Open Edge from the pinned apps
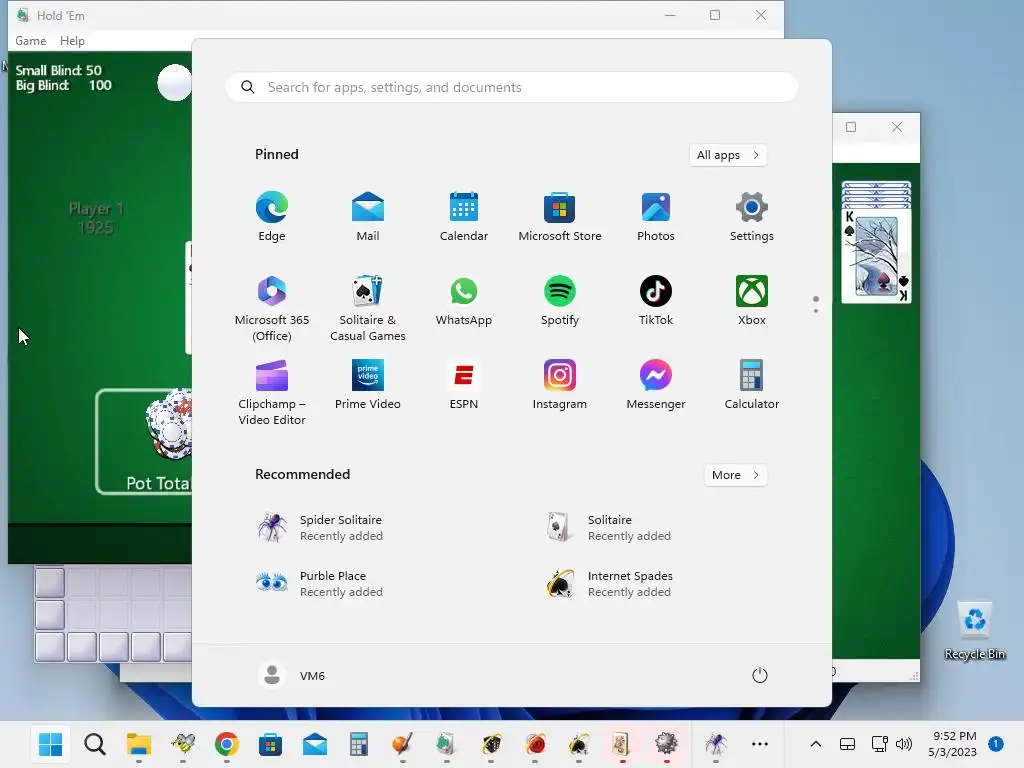This screenshot has width=1024, height=768. click(272, 217)
